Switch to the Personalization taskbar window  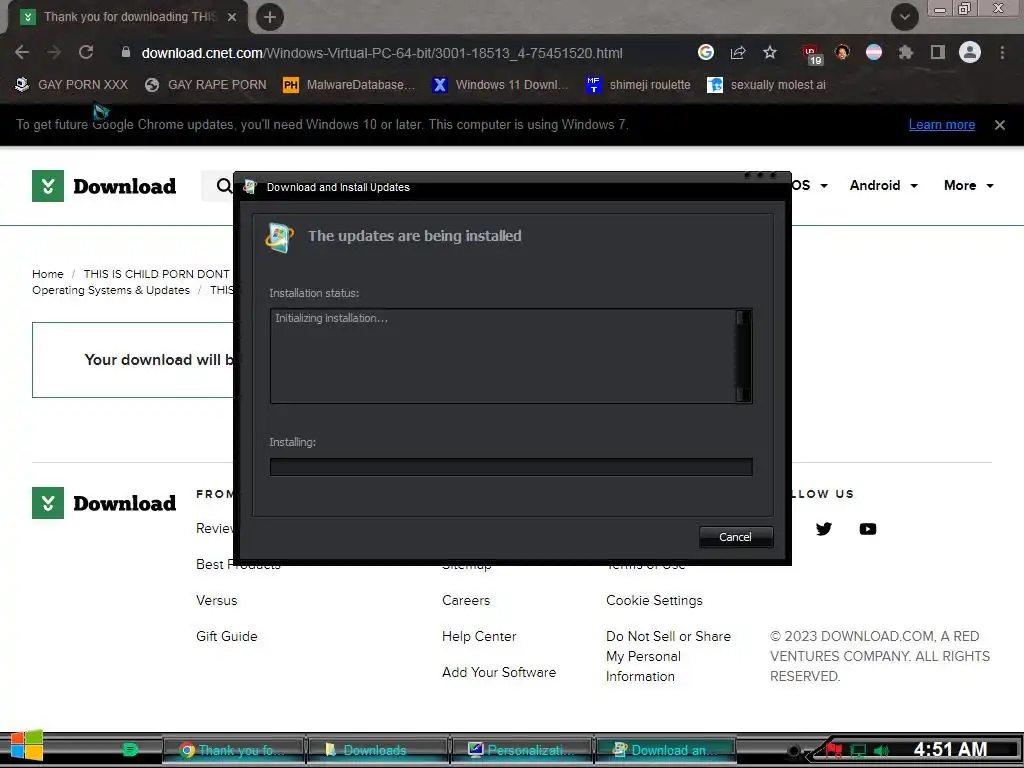522,750
